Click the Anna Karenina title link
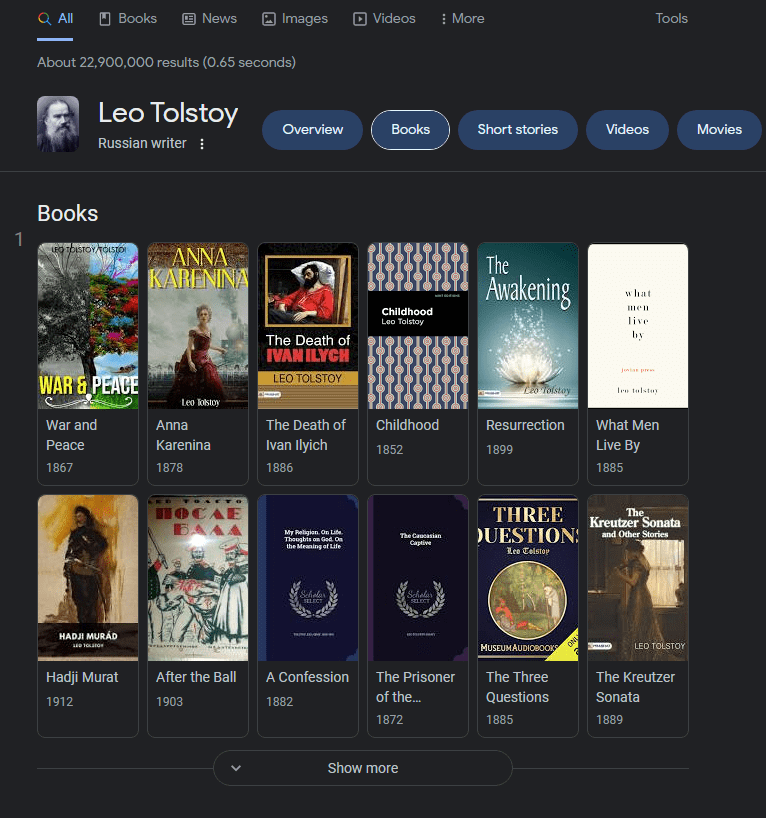 pos(183,435)
